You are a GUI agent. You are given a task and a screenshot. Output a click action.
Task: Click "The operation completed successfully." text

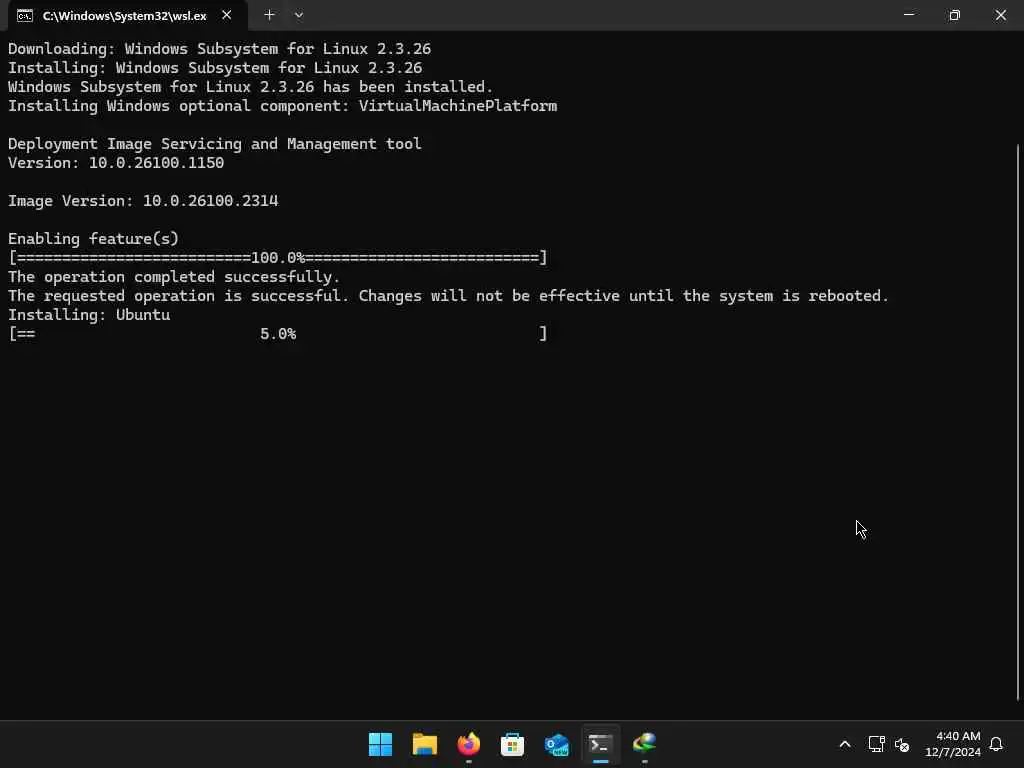click(174, 277)
